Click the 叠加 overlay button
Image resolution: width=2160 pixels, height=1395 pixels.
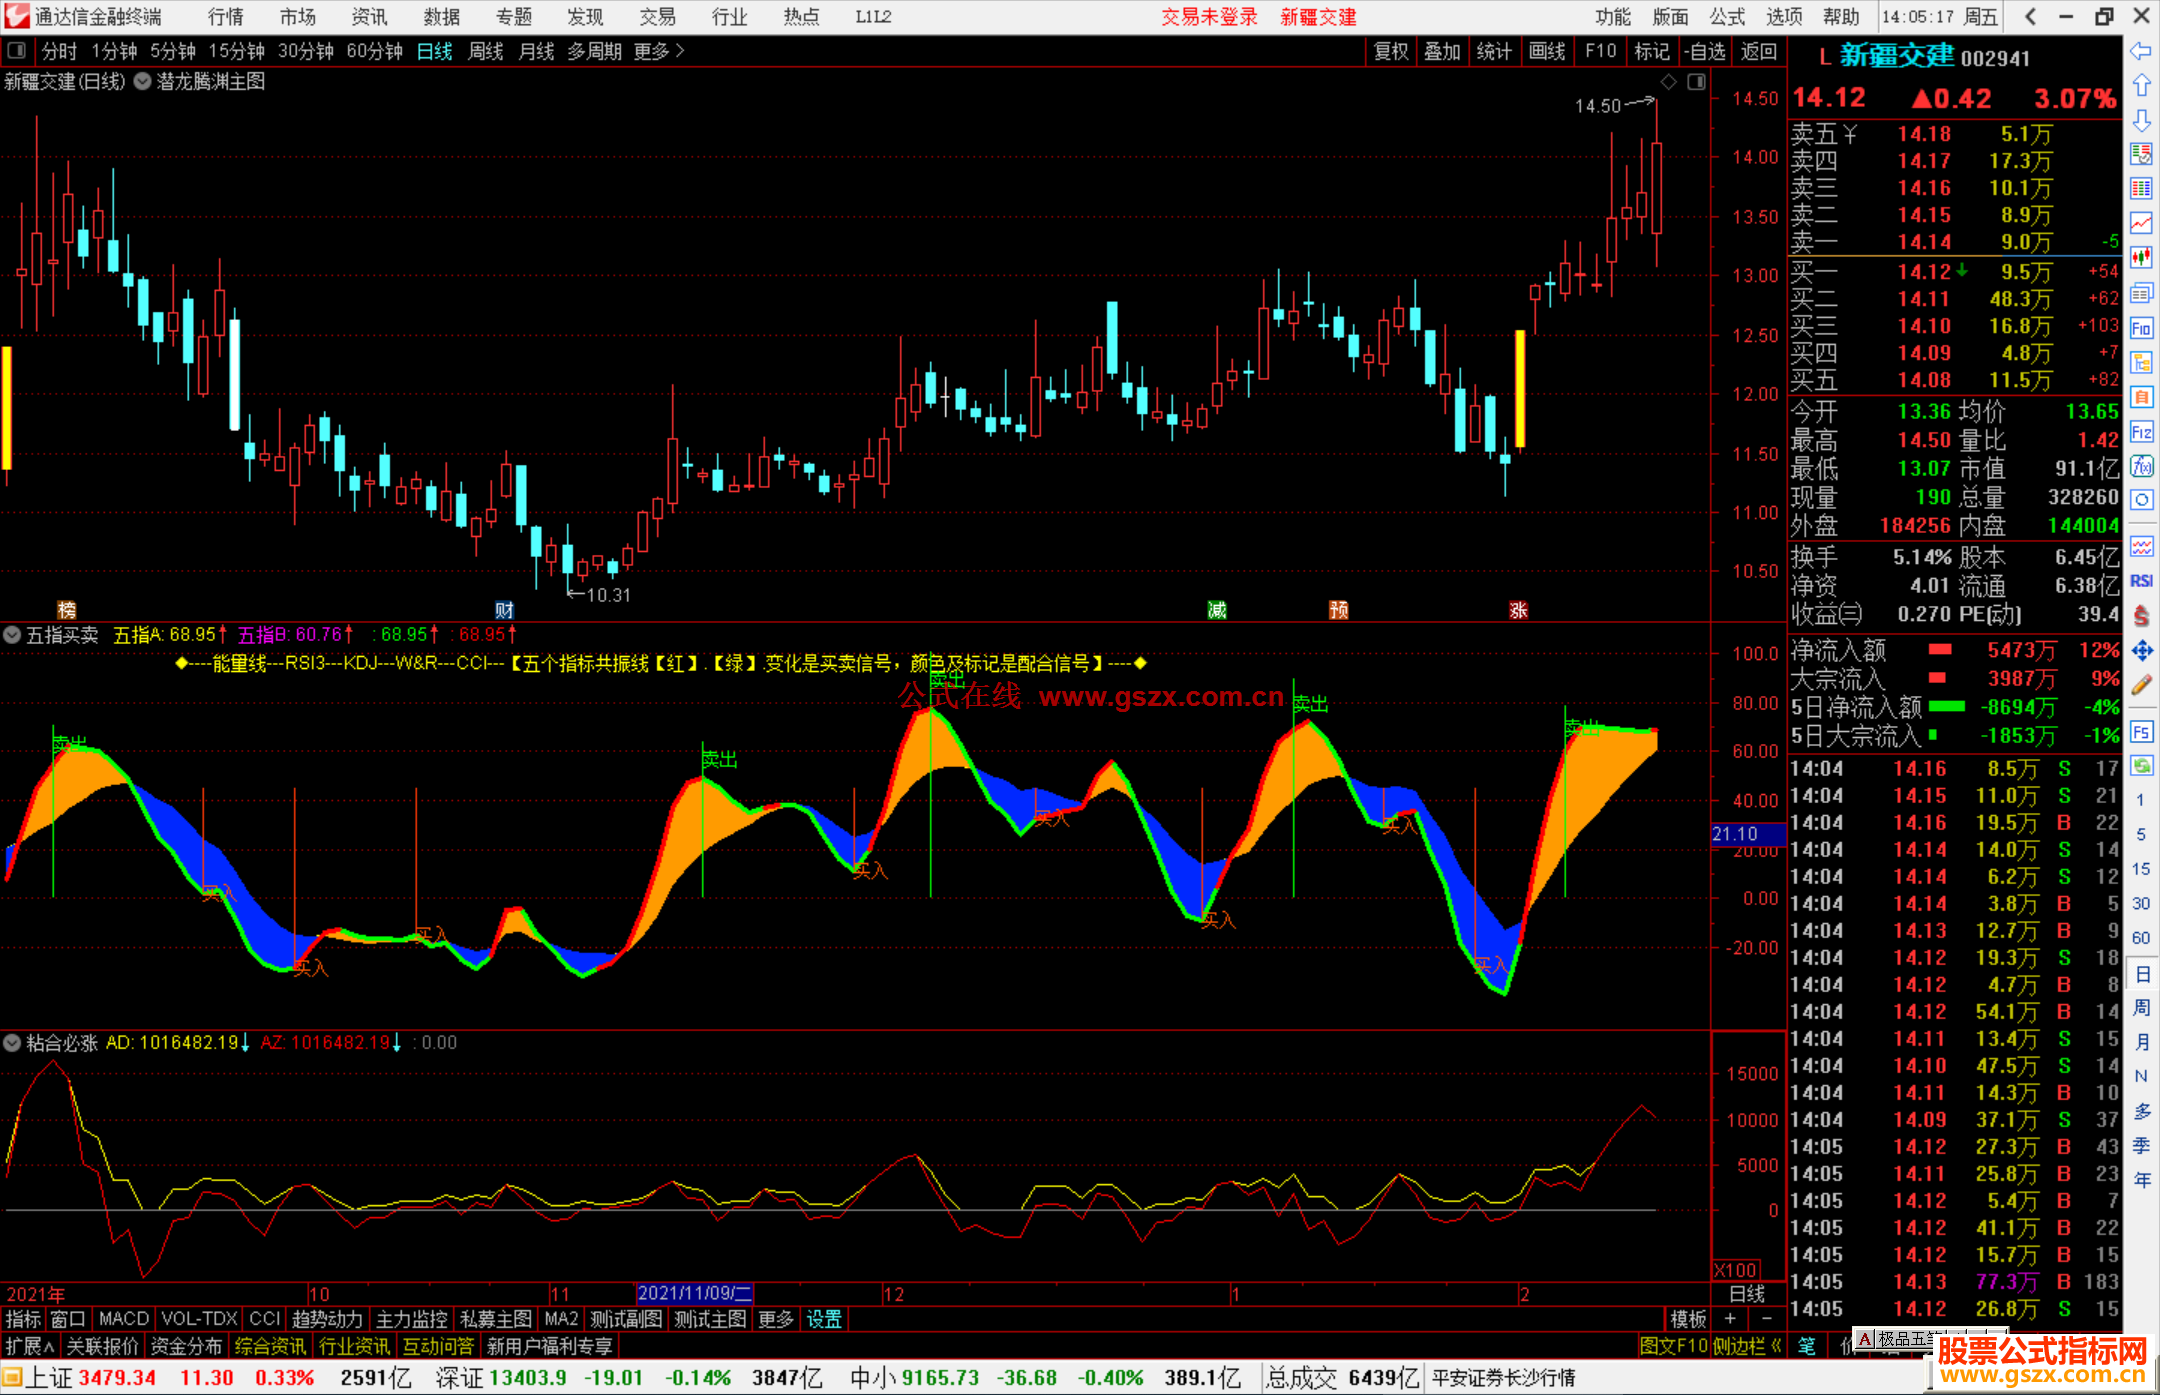tap(1442, 51)
